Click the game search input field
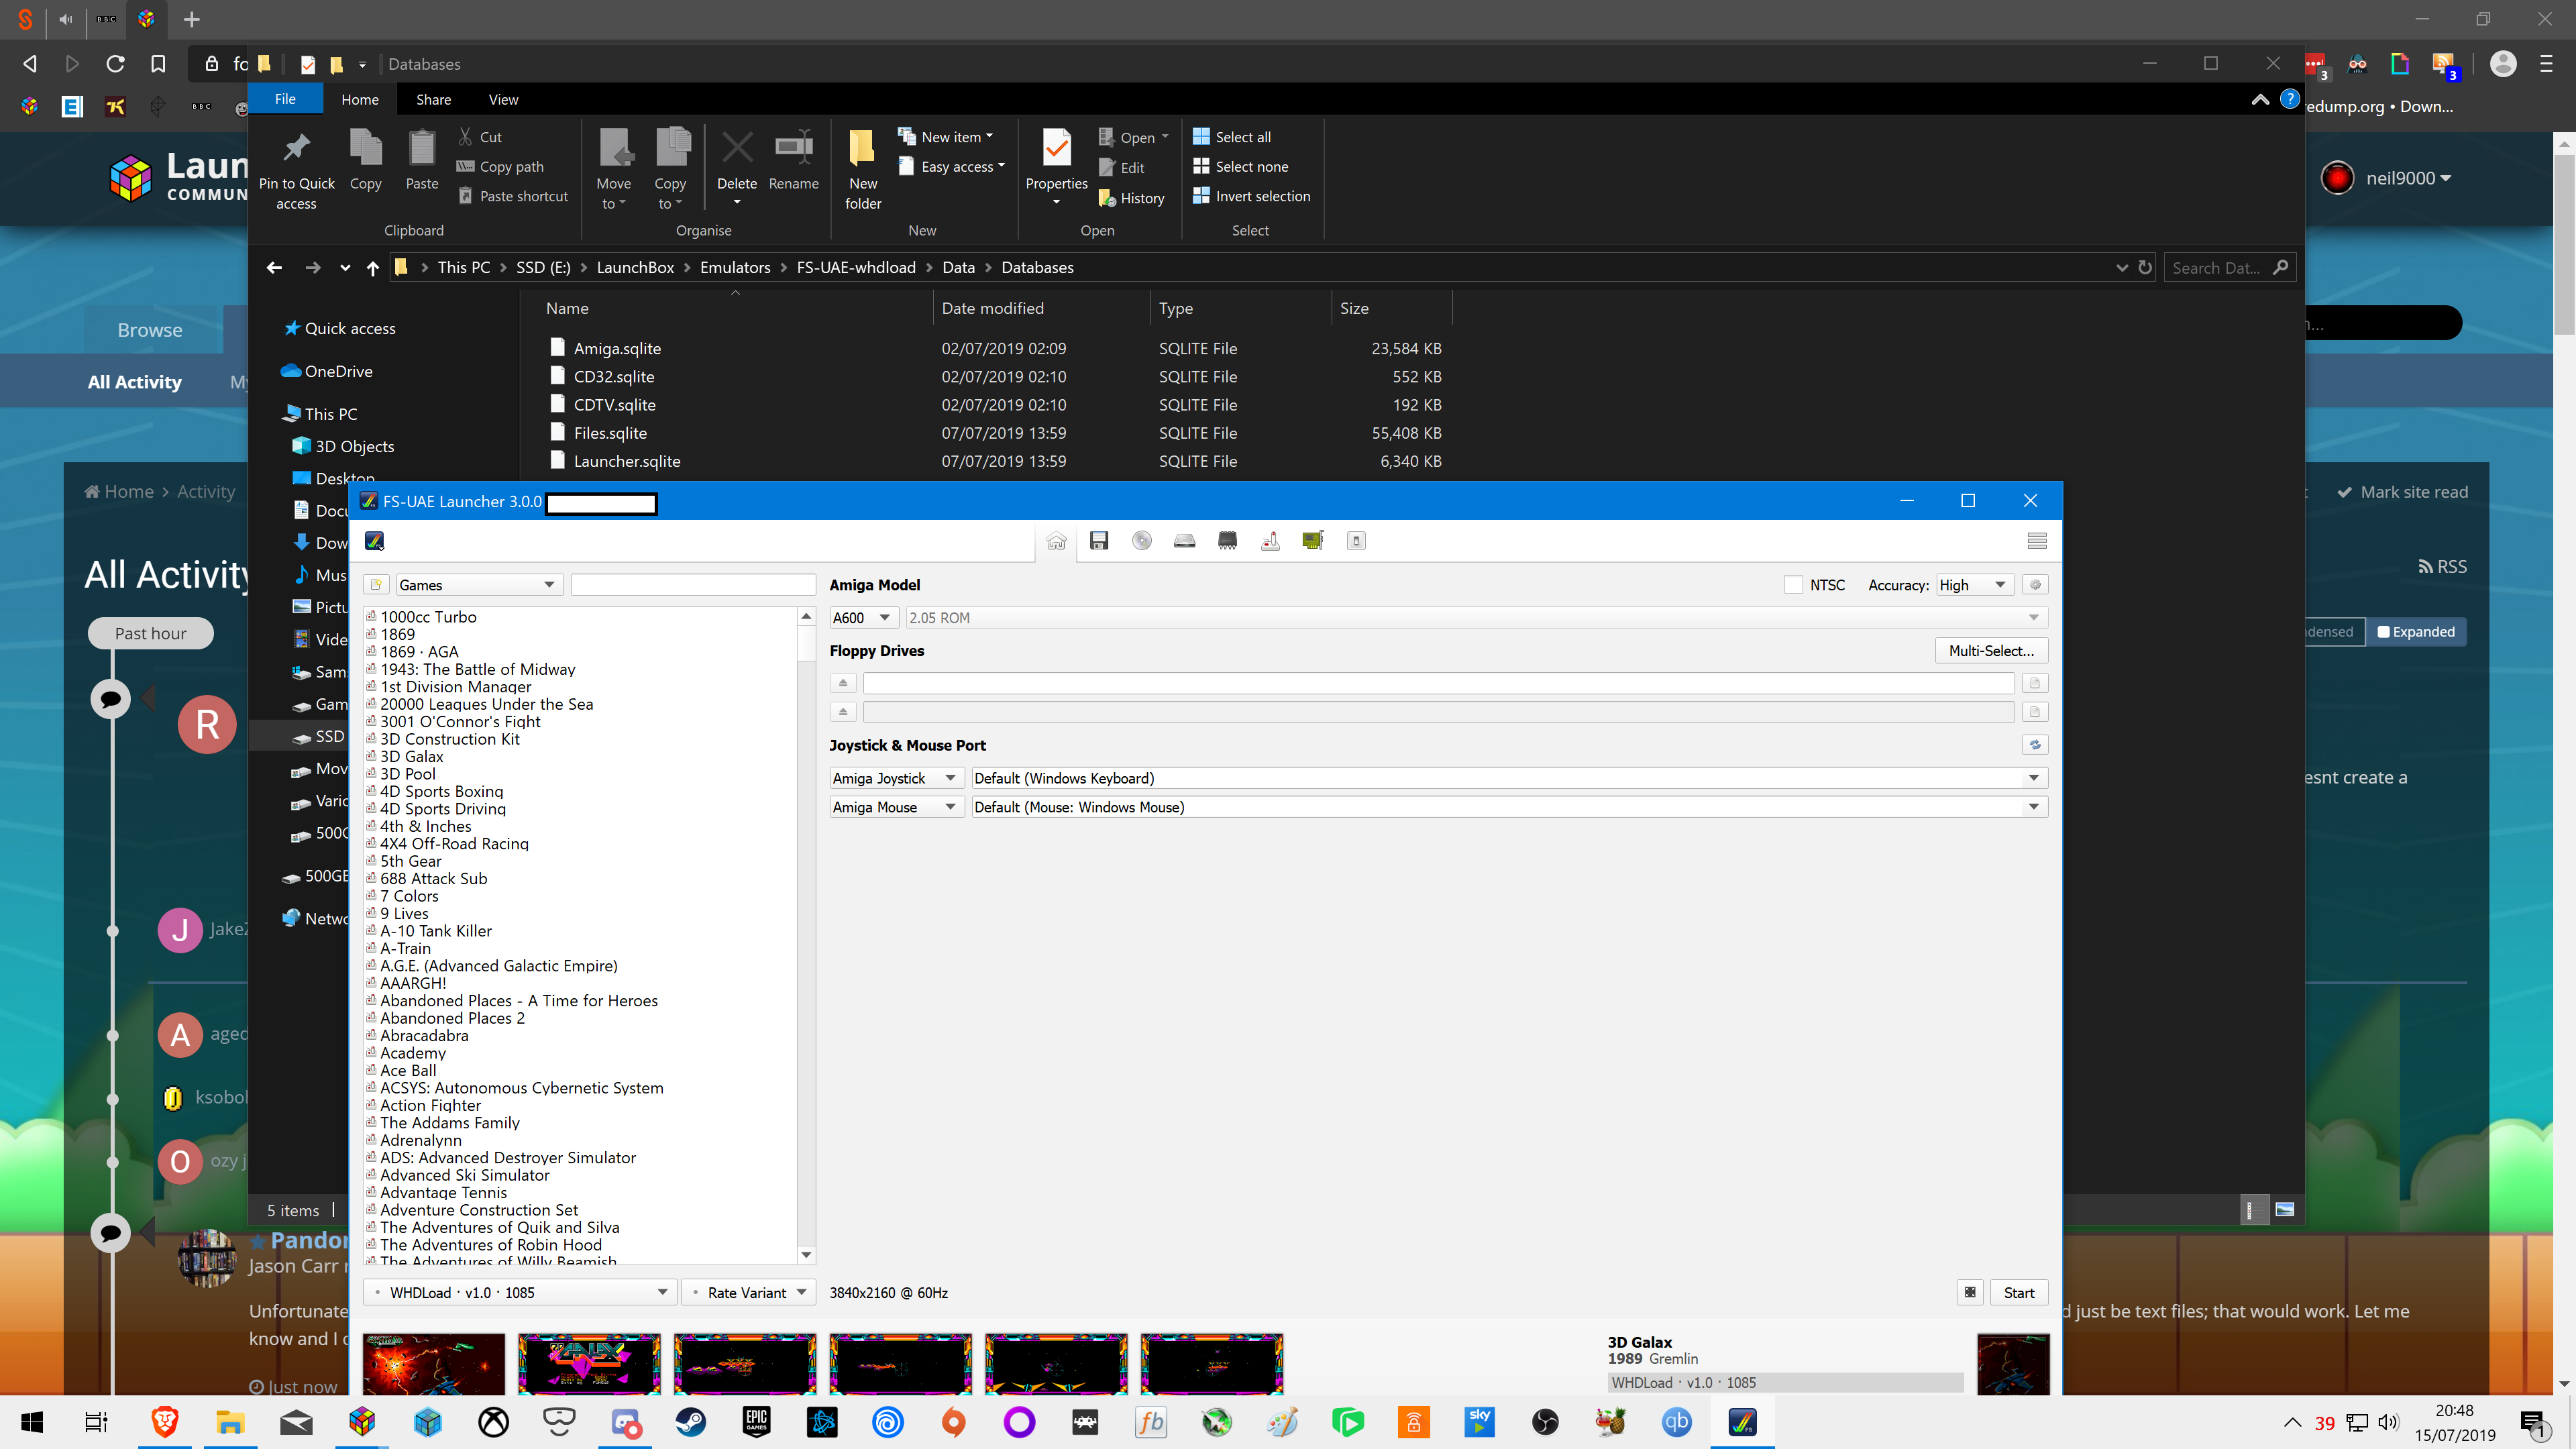Image resolution: width=2576 pixels, height=1449 pixels. click(x=693, y=585)
